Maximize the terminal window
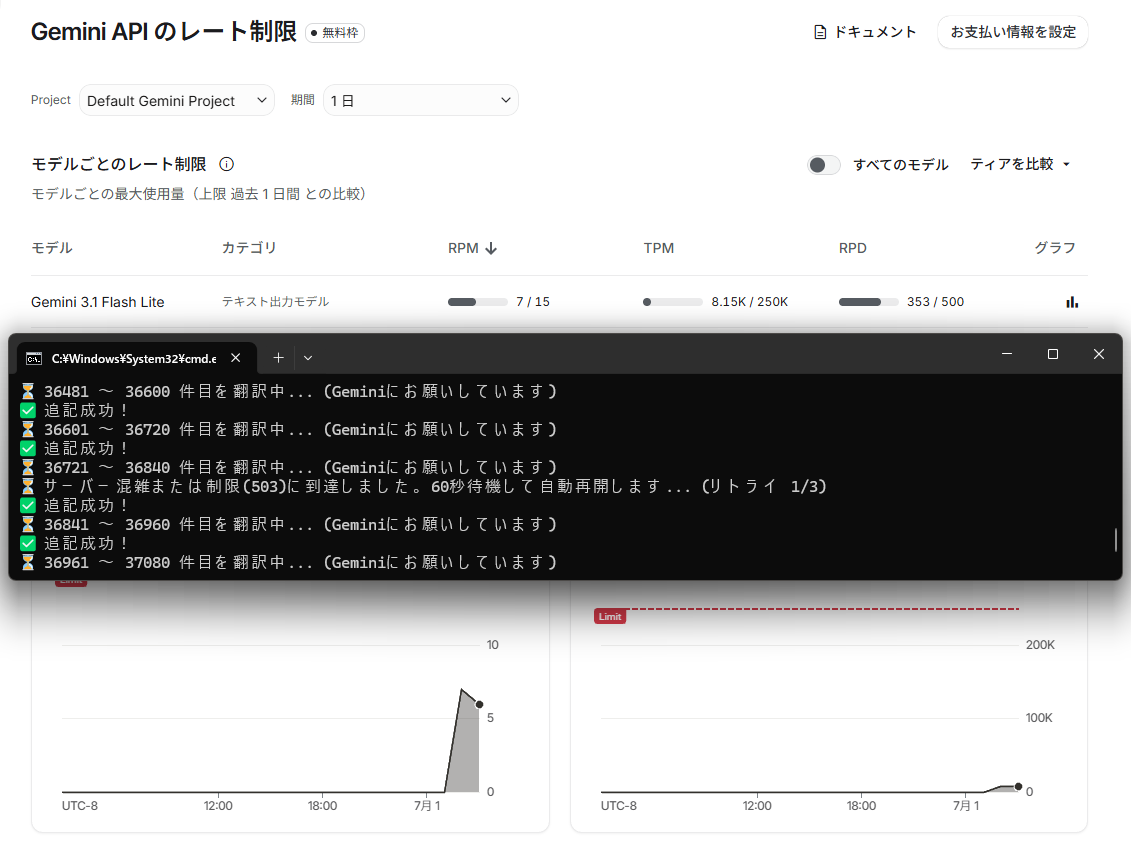This screenshot has height=849, width=1131. point(1052,354)
